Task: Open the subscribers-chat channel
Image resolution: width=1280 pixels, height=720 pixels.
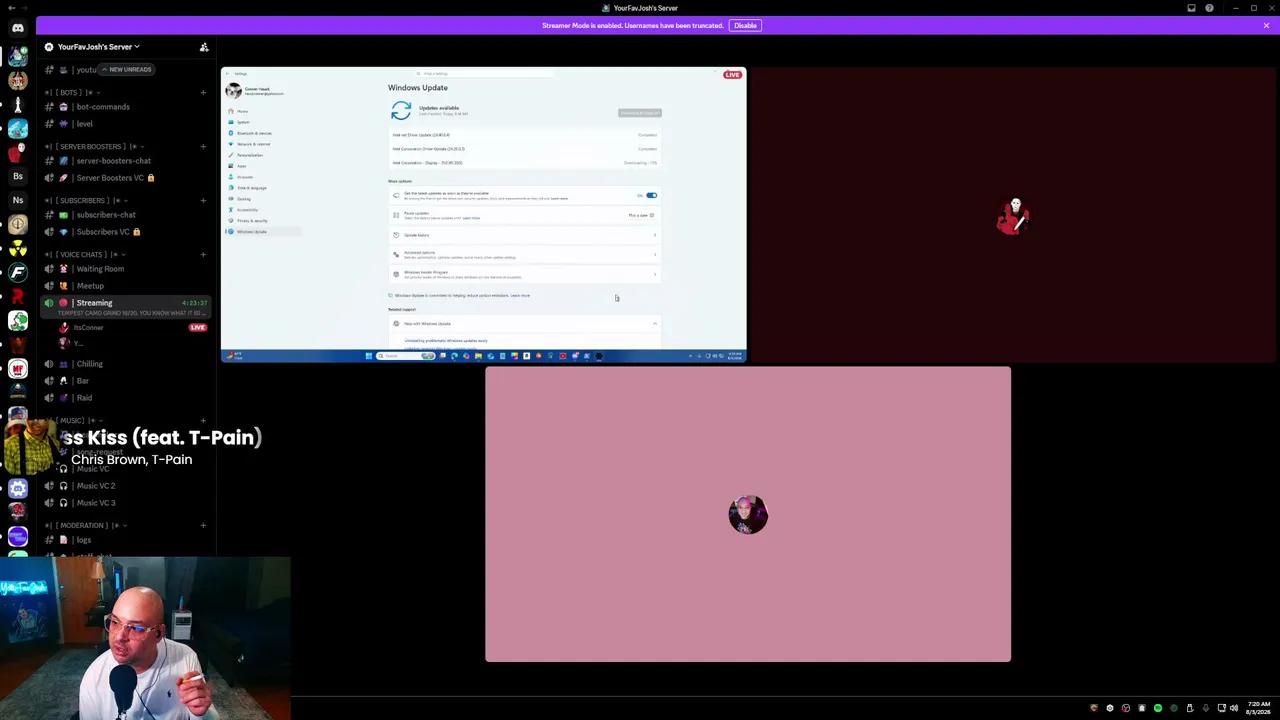Action: pyautogui.click(x=126, y=215)
